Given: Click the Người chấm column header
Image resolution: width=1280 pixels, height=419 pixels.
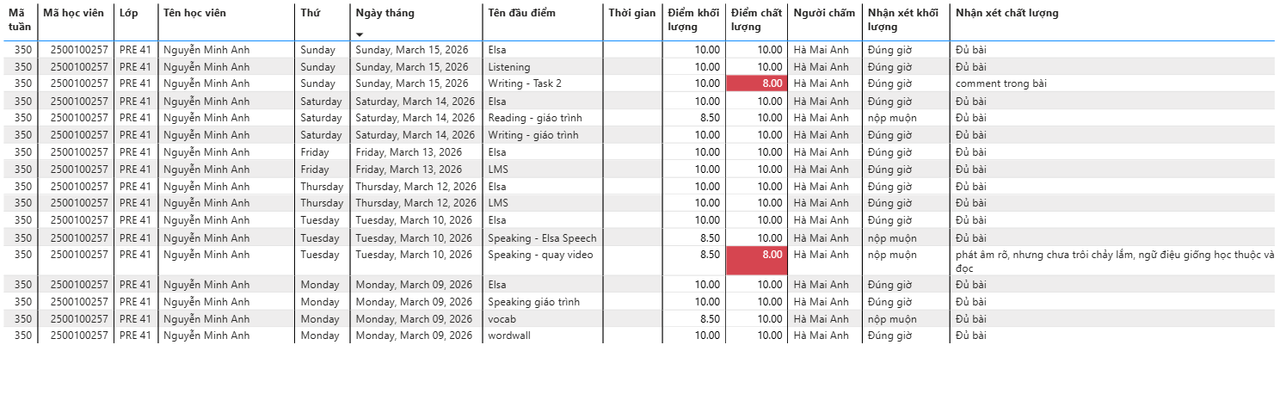Looking at the screenshot, I should (x=824, y=13).
